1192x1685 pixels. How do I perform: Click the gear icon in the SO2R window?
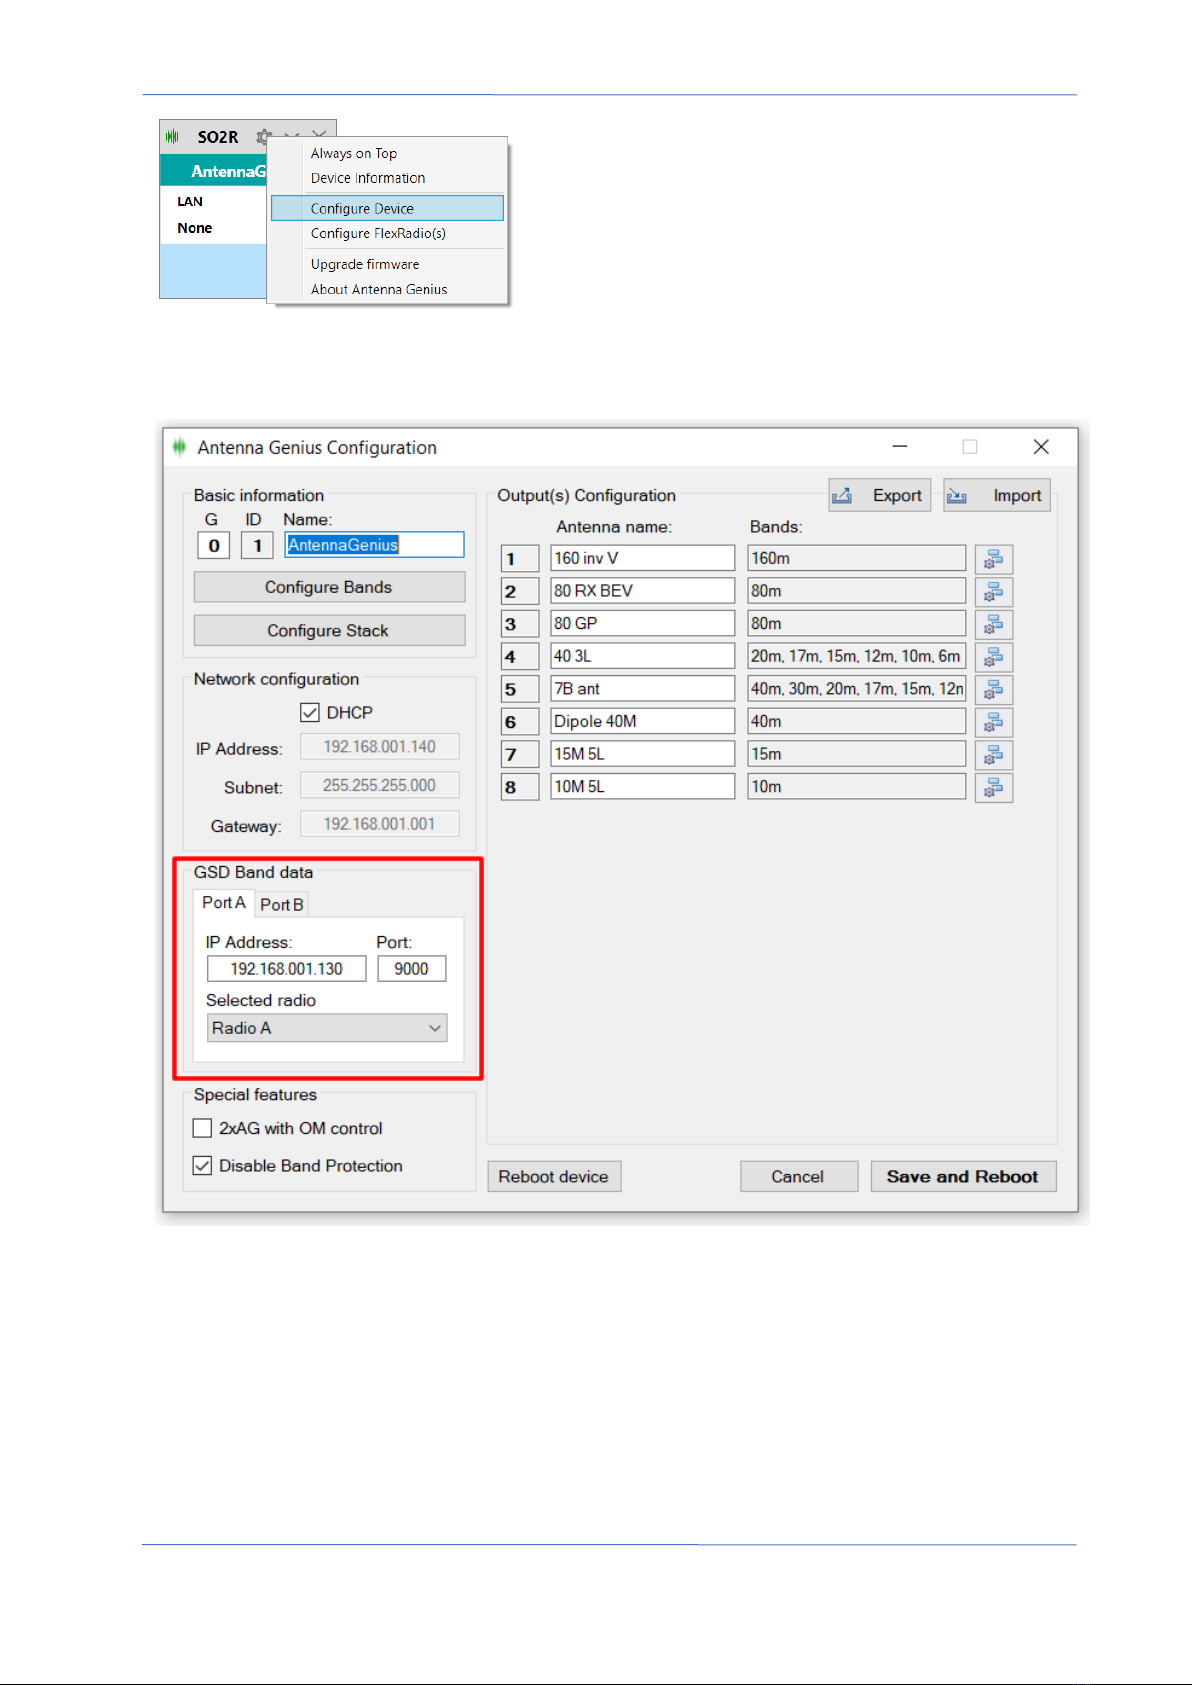point(264,136)
